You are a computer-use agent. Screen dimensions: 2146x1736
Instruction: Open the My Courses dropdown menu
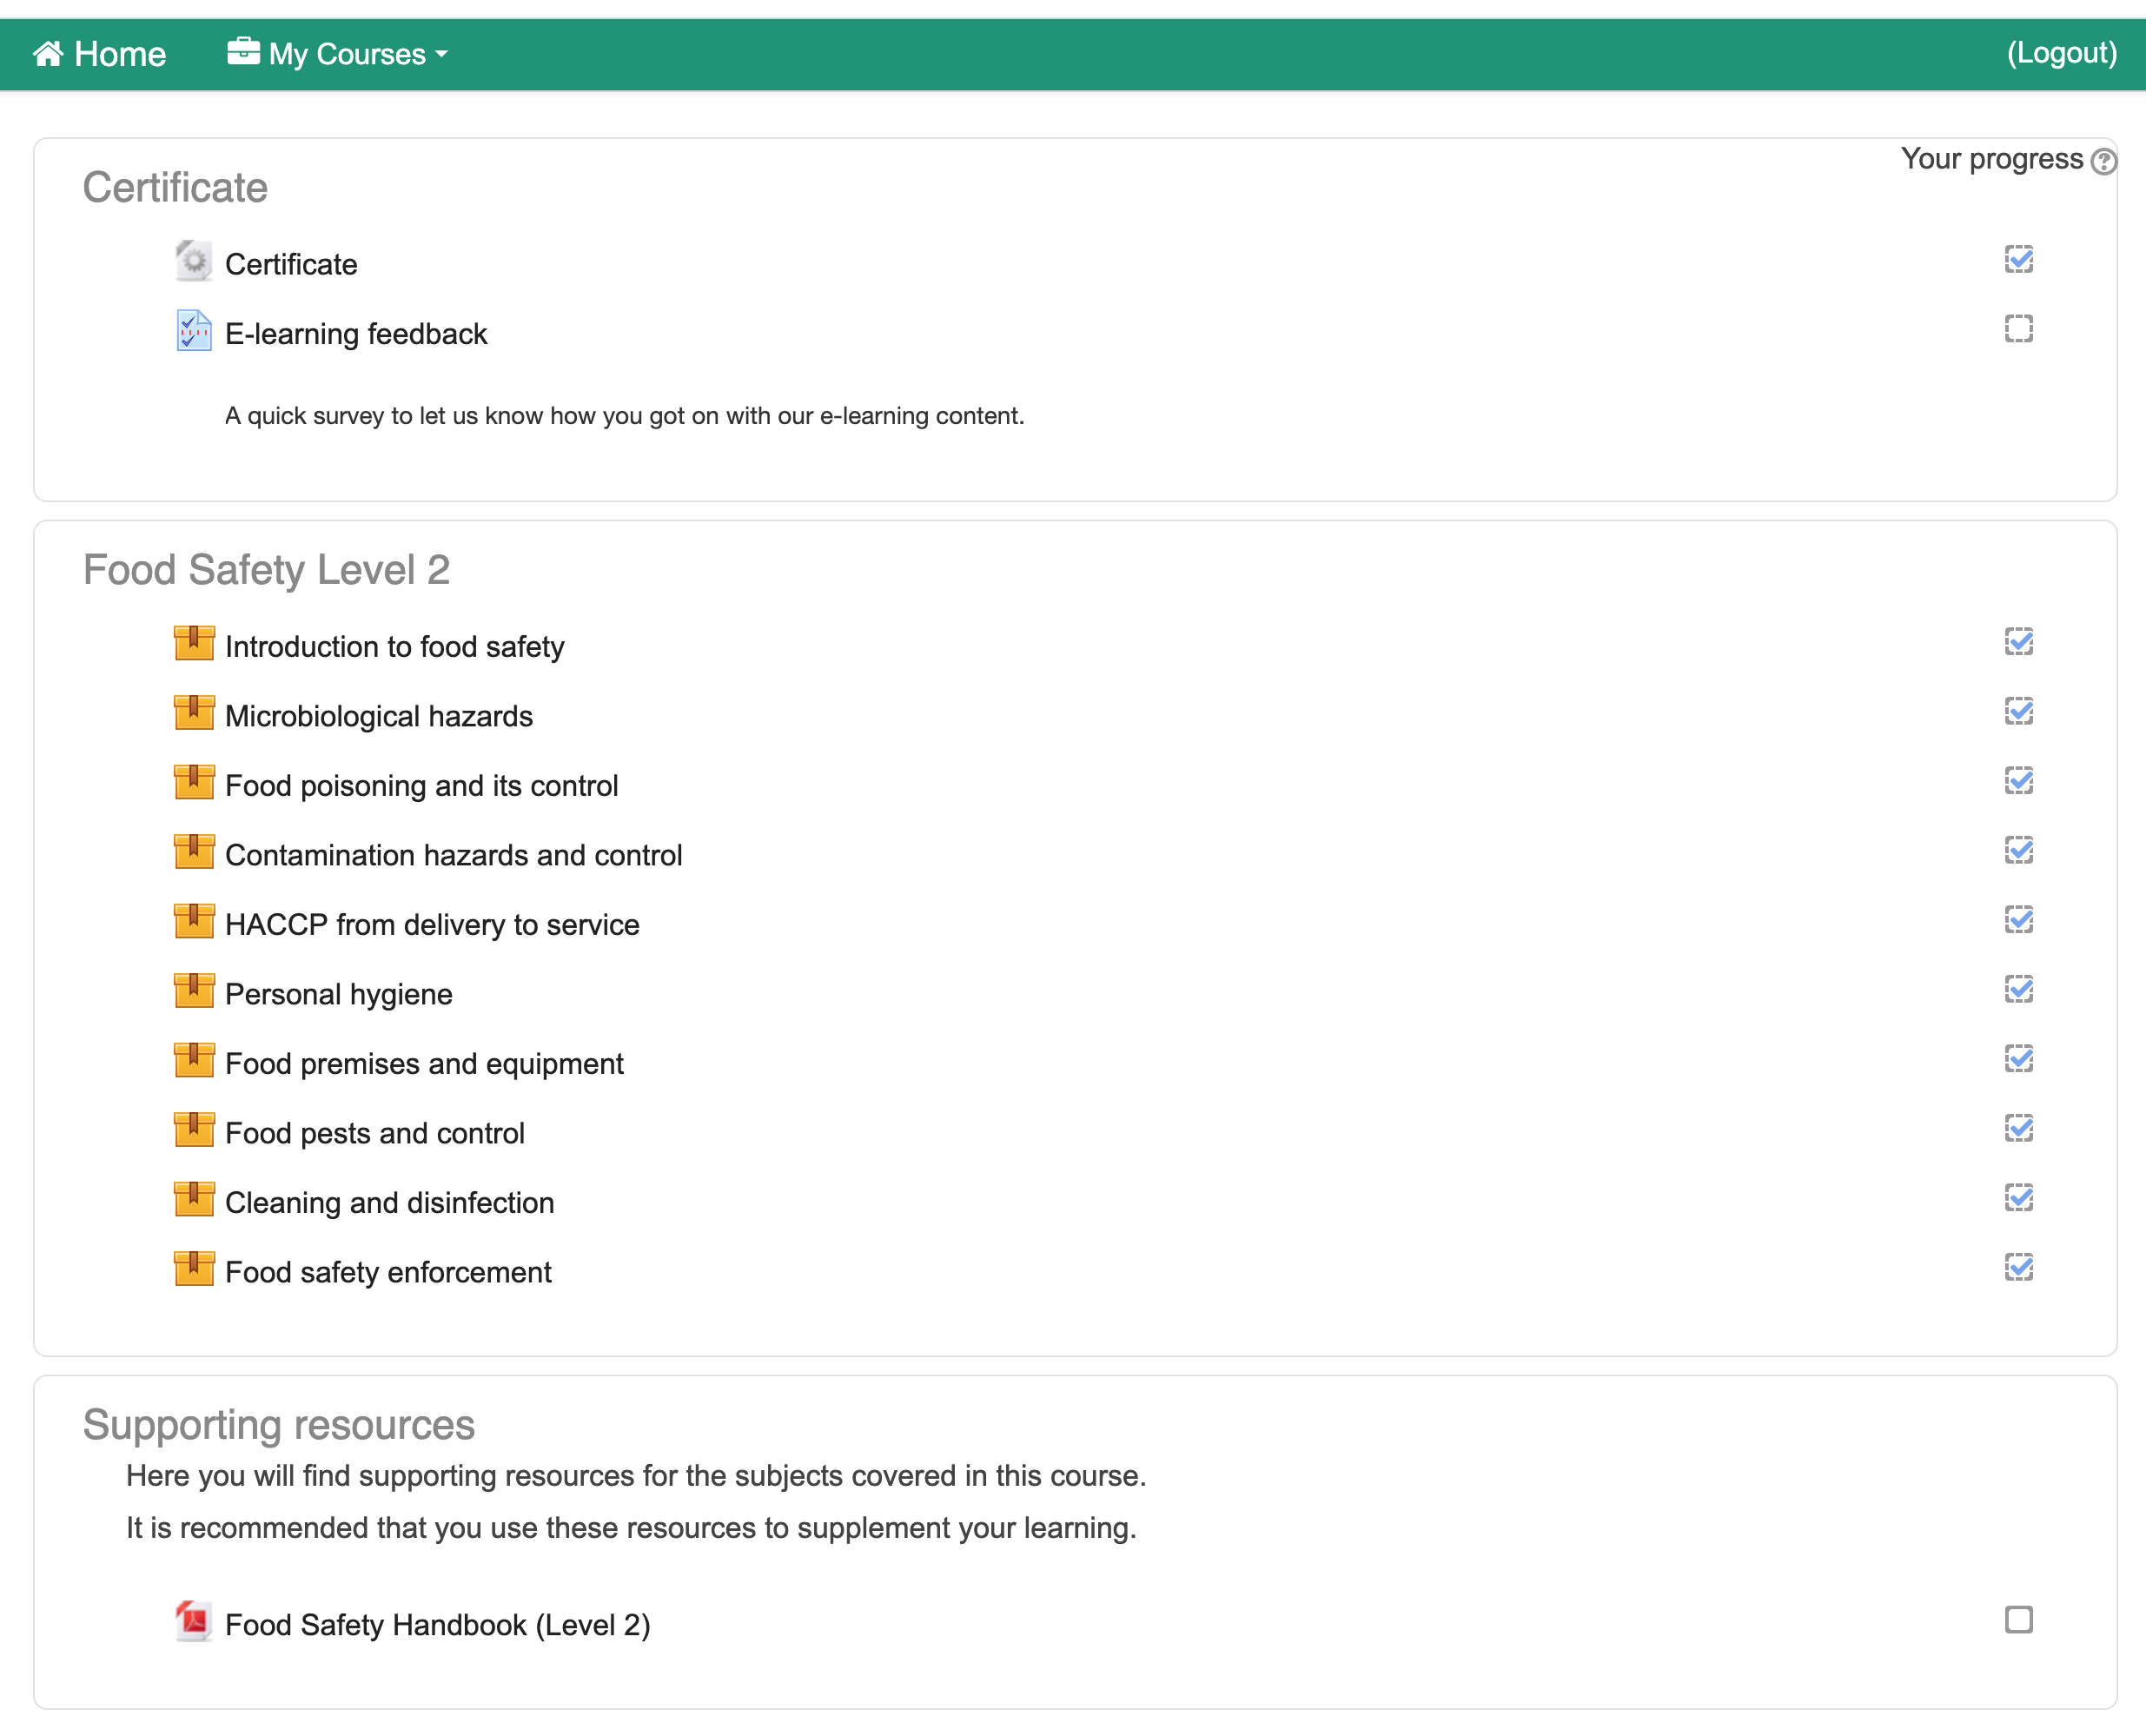pos(338,53)
